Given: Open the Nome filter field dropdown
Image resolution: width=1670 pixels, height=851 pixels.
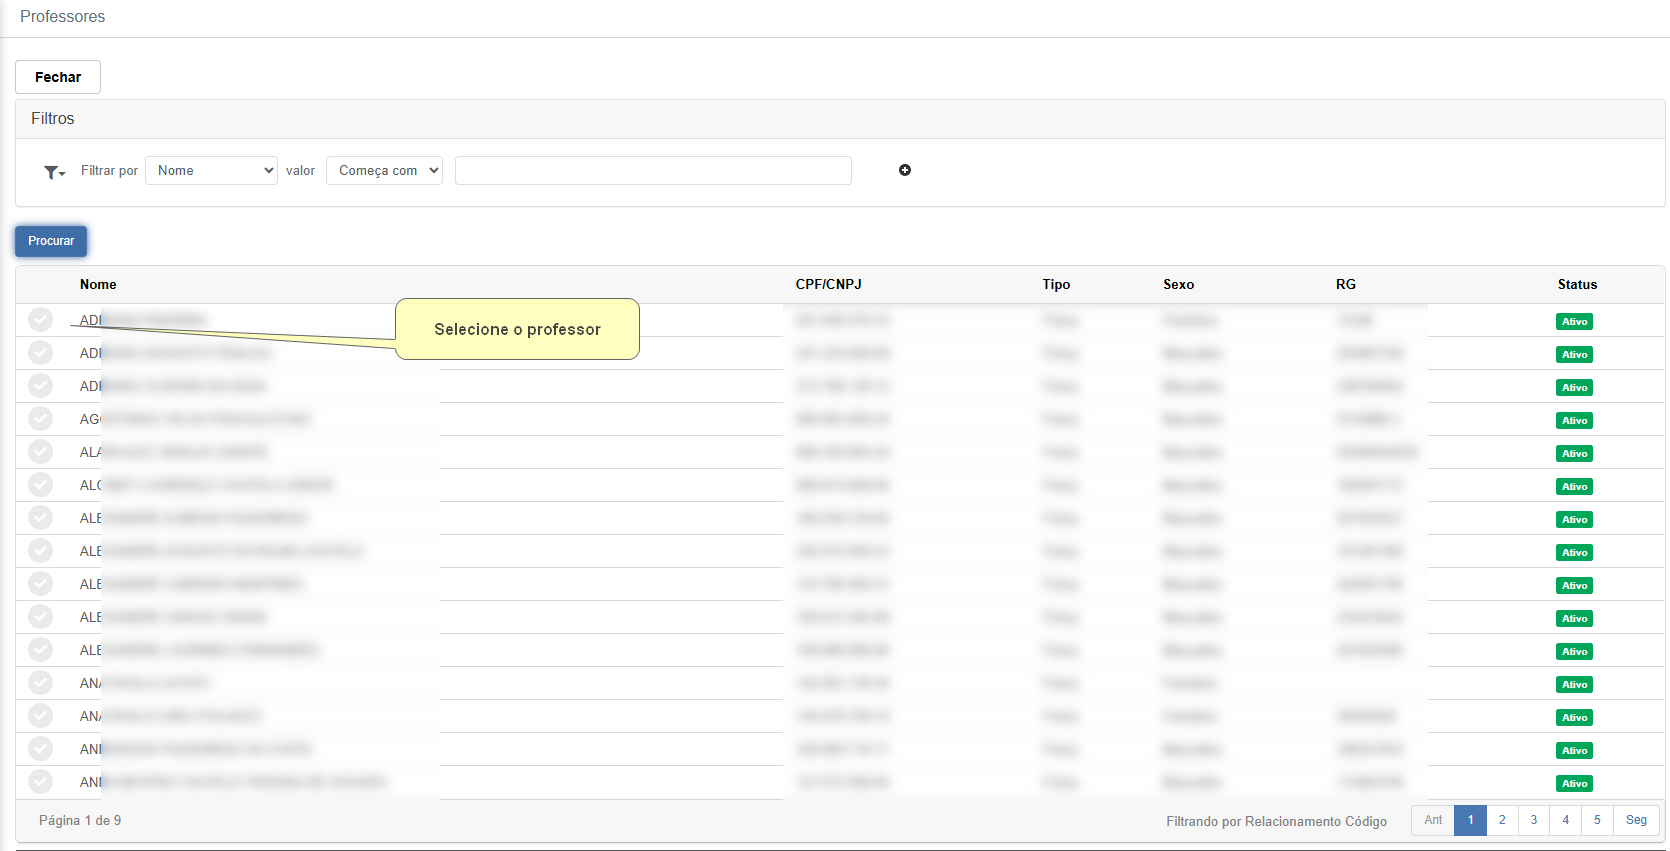Looking at the screenshot, I should coord(211,170).
